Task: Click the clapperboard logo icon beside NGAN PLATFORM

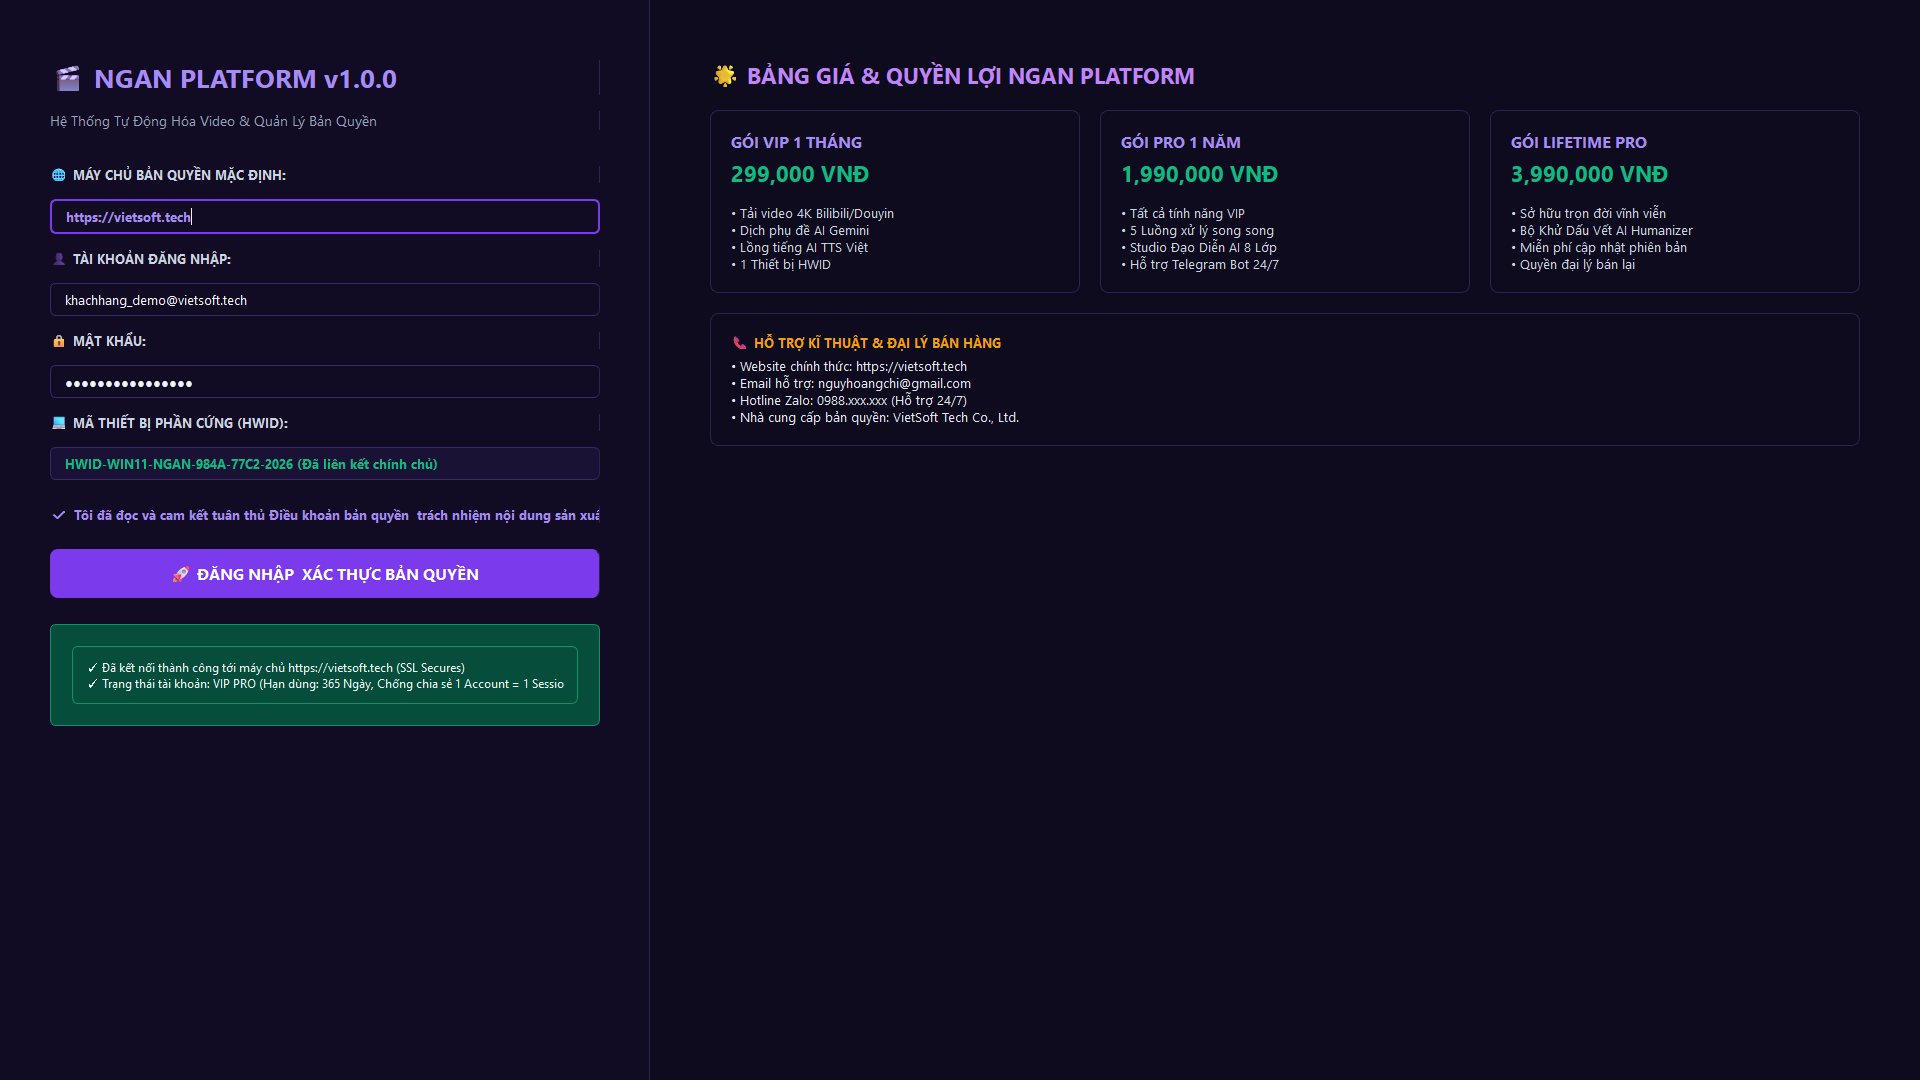Action: tap(68, 78)
